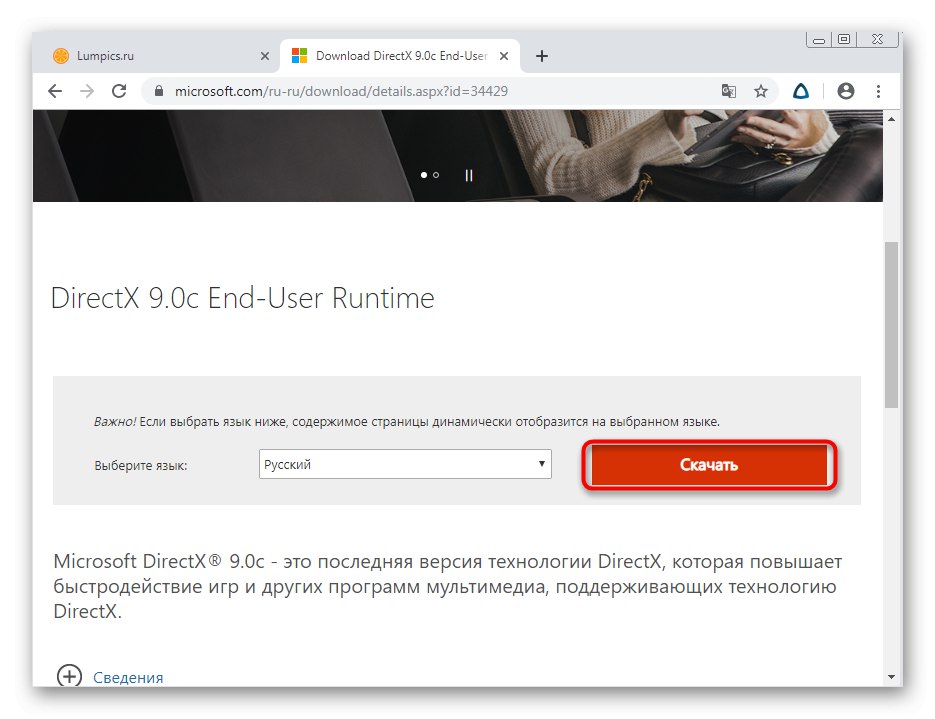Click the red Скачать button
This screenshot has height=719, width=935.
pos(709,465)
